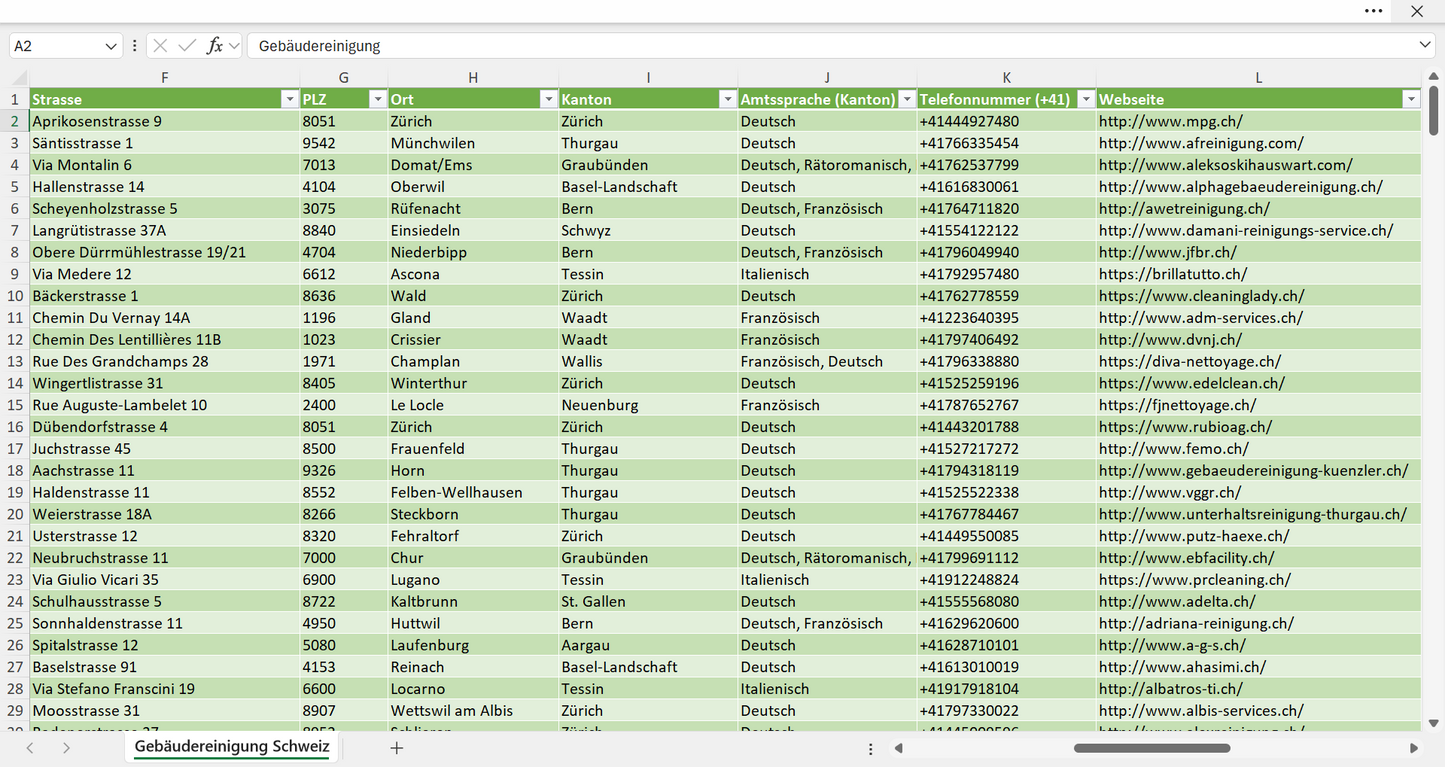The height and width of the screenshot is (767, 1445).
Task: Click the vertical scroll up arrow
Action: pos(1434,76)
